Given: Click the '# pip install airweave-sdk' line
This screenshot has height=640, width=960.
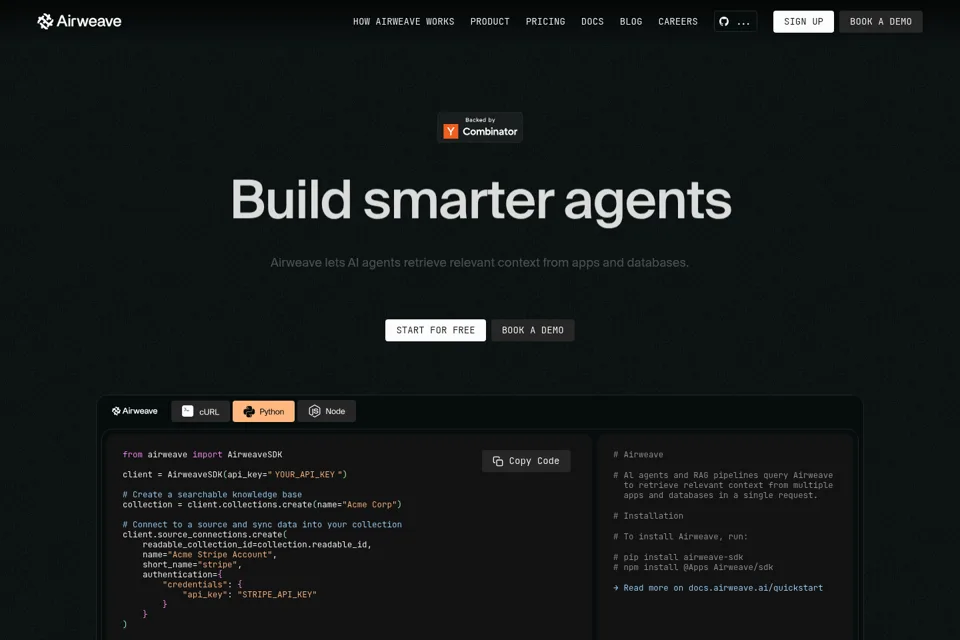Looking at the screenshot, I should pyautogui.click(x=678, y=557).
